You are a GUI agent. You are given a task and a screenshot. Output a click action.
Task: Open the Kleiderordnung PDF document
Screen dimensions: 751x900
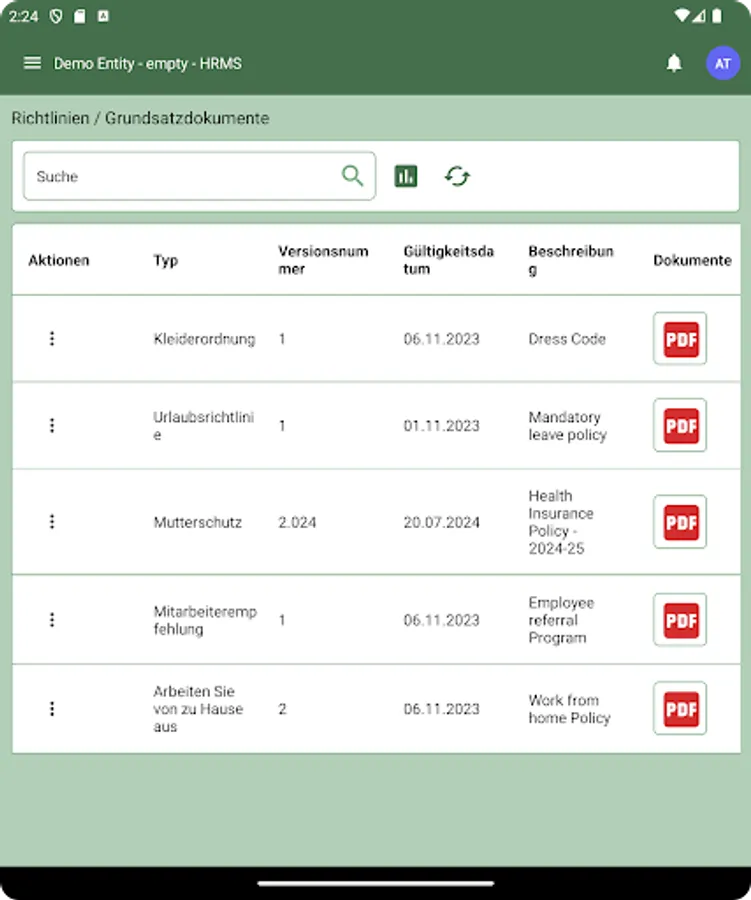[x=679, y=339]
